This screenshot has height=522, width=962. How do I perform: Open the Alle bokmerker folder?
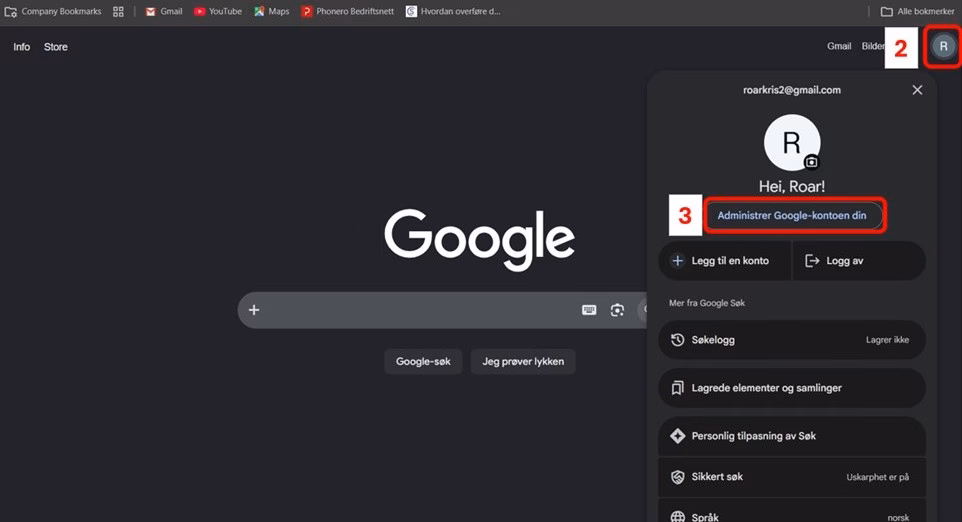(918, 11)
